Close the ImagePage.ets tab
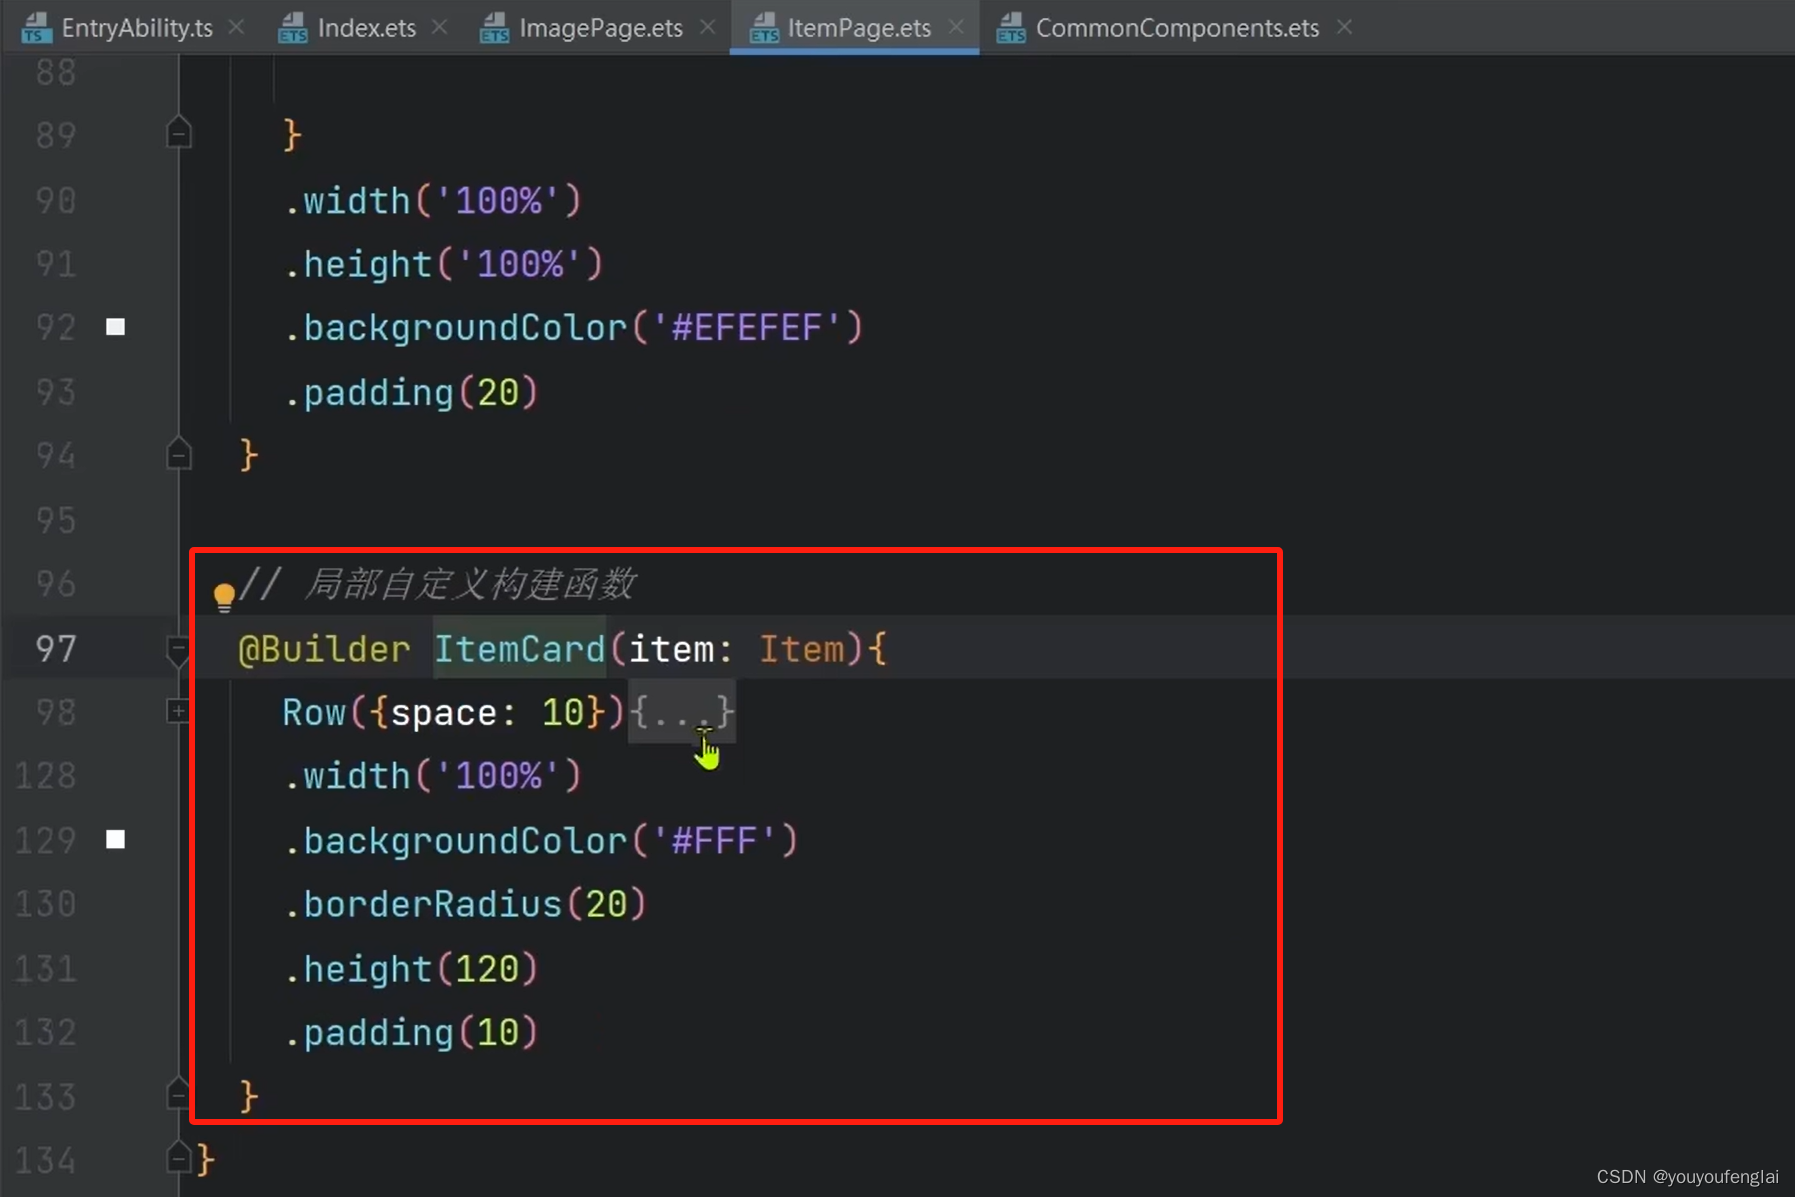Image resolution: width=1795 pixels, height=1197 pixels. pos(708,27)
